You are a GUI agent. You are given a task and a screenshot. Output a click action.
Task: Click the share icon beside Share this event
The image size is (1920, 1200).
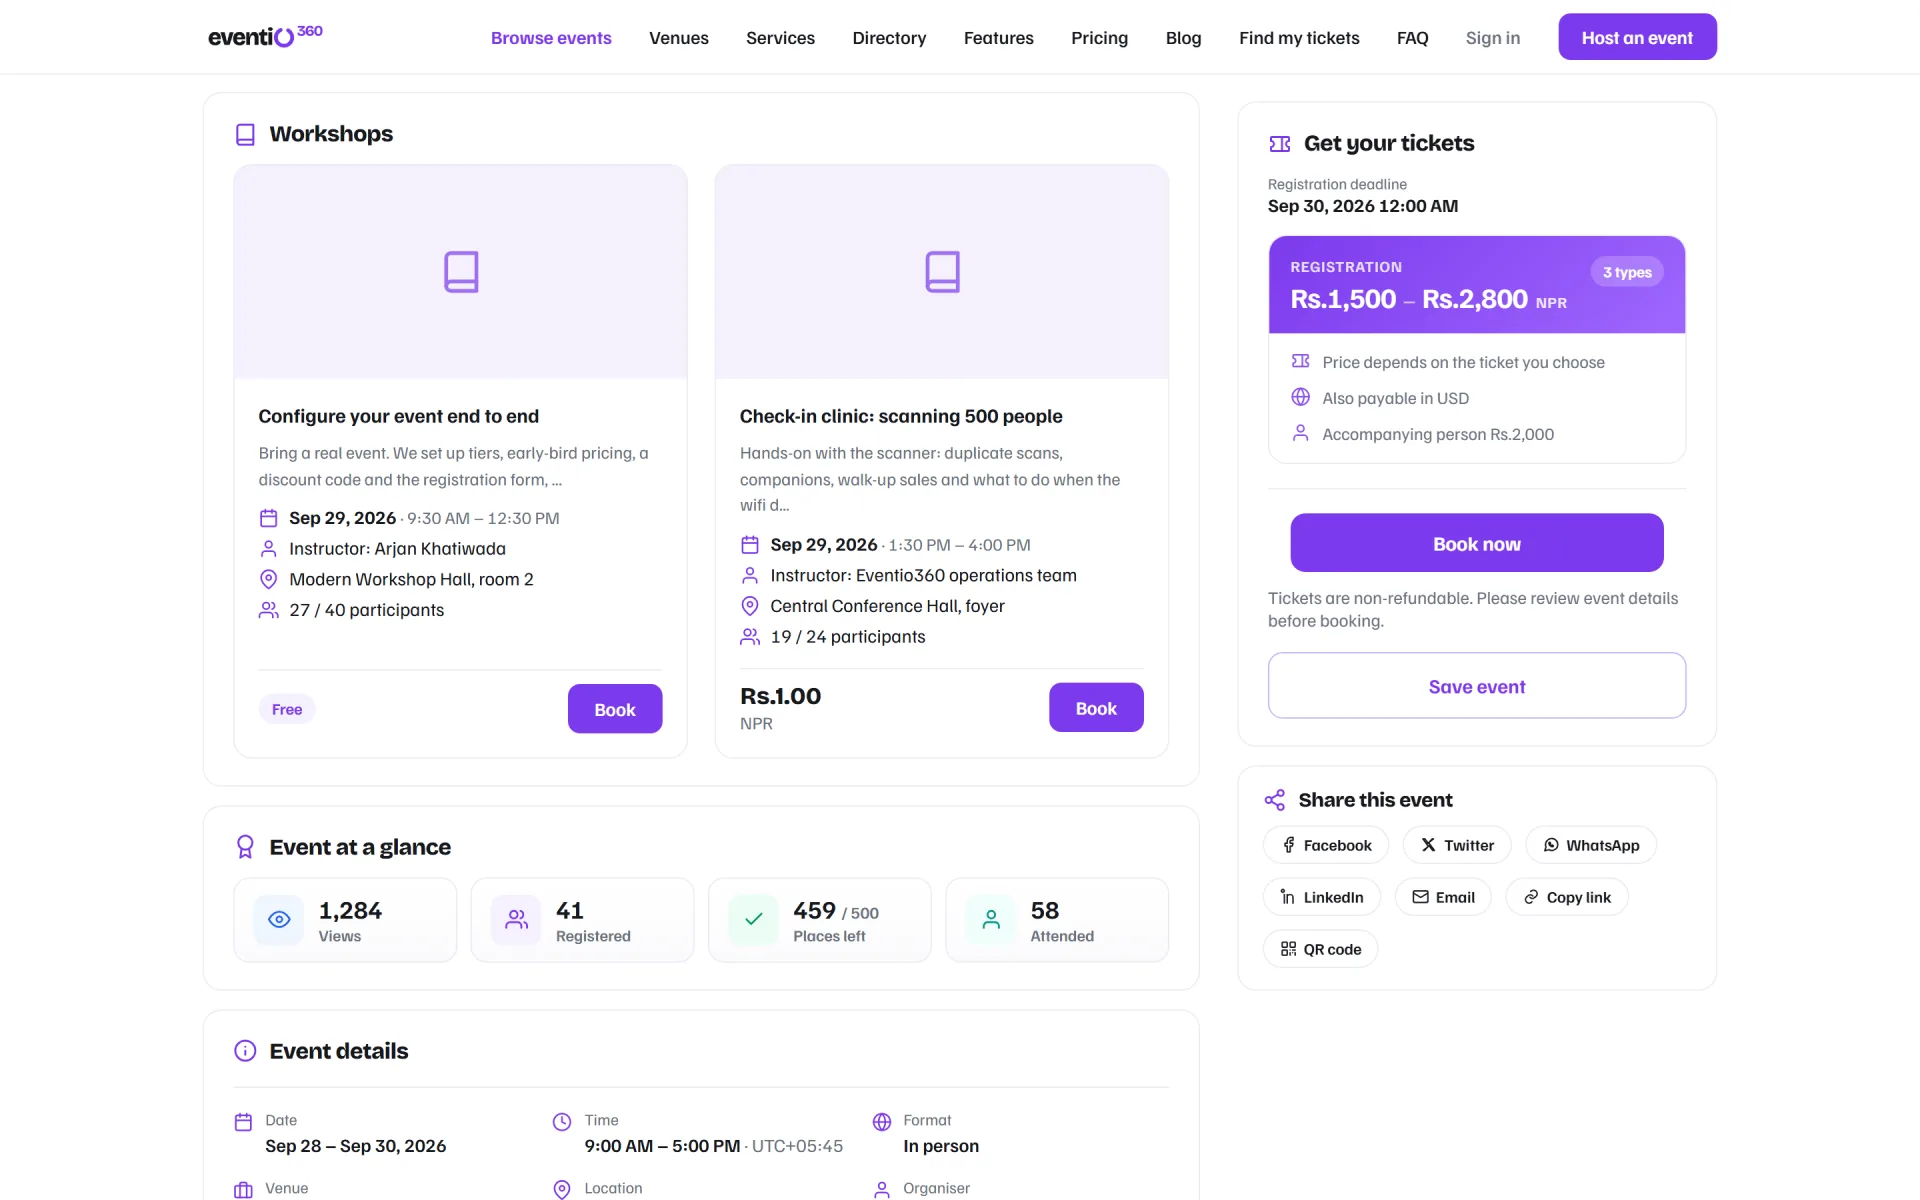(1275, 800)
